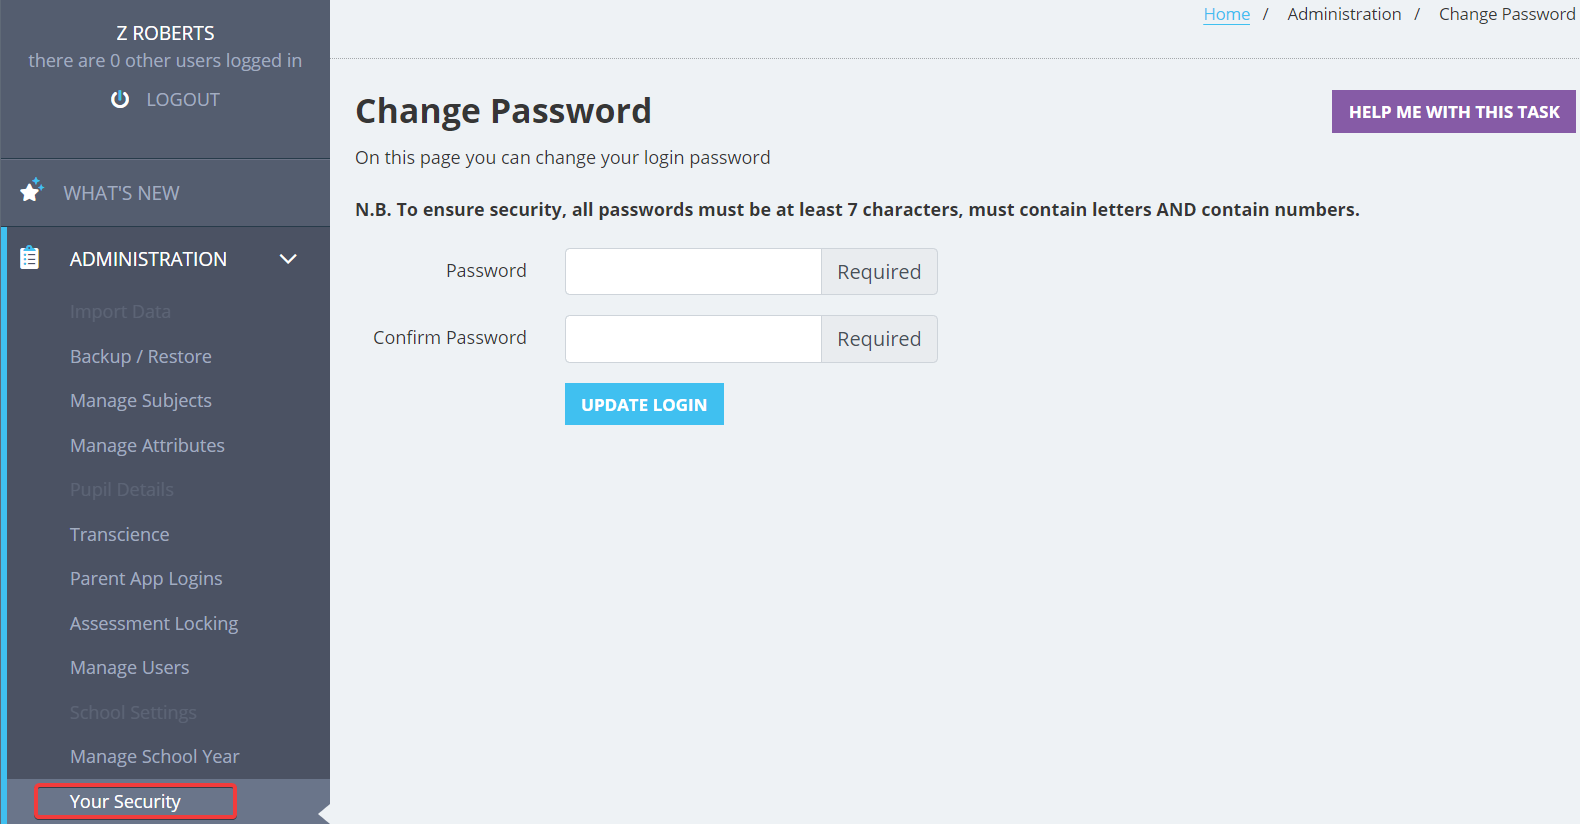The height and width of the screenshot is (824, 1580).
Task: Click the Home breadcrumb link
Action: click(1227, 14)
